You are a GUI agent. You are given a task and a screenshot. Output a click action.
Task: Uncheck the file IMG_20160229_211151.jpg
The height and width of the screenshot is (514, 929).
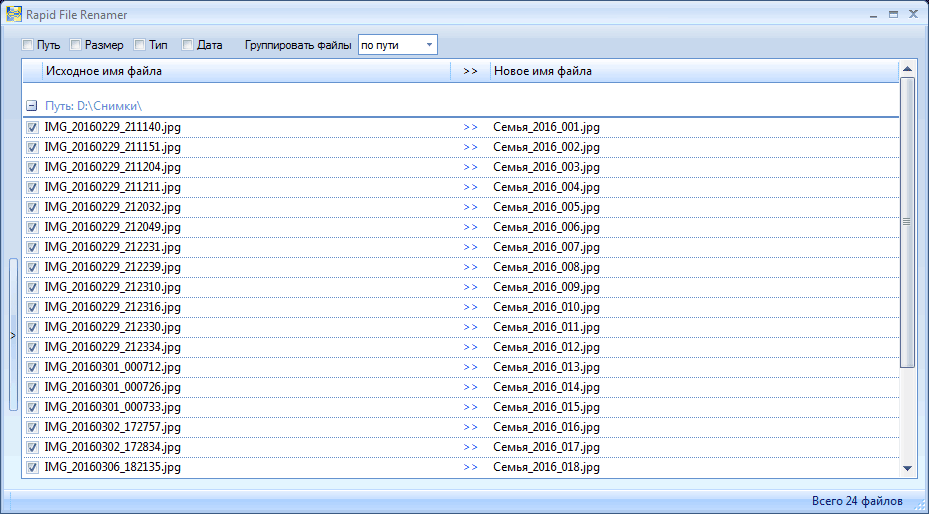tap(32, 147)
